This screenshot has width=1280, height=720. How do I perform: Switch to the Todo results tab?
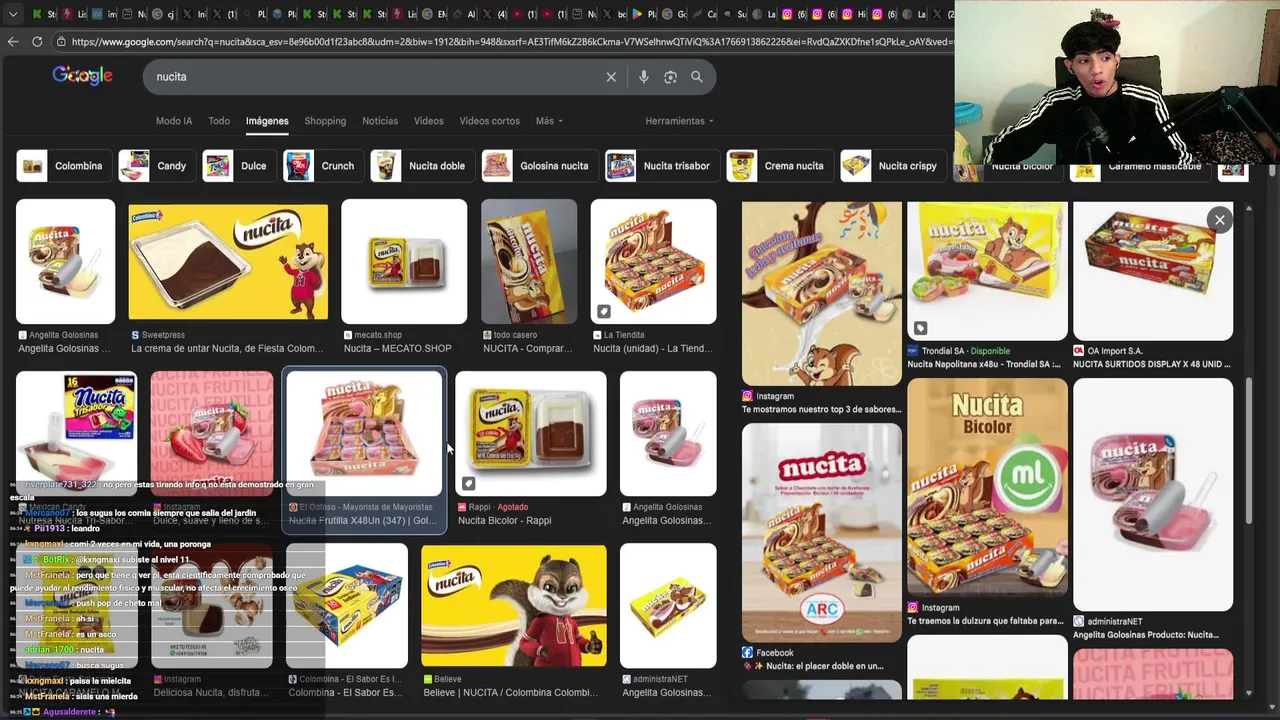pos(219,121)
